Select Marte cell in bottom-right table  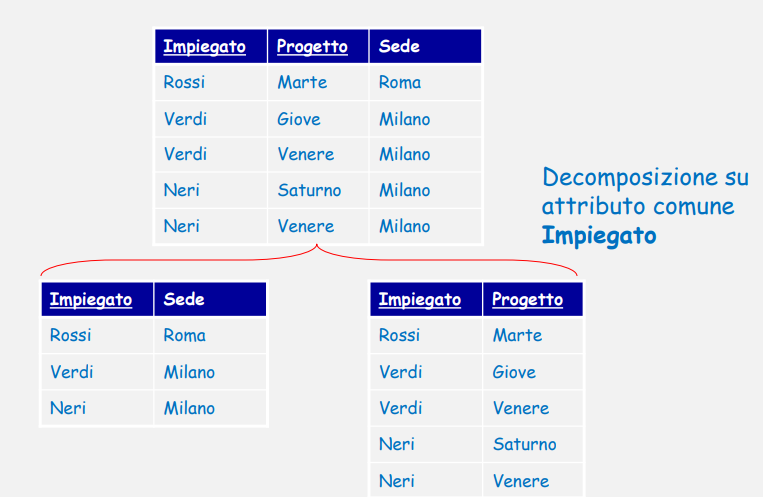(x=532, y=335)
